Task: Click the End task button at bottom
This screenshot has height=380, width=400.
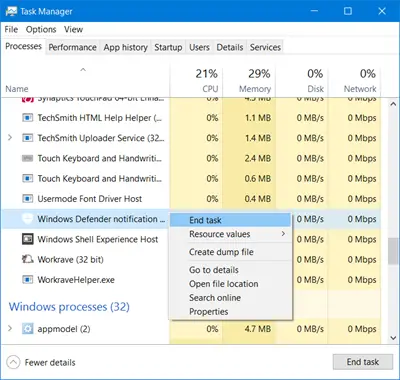Action: [x=363, y=362]
